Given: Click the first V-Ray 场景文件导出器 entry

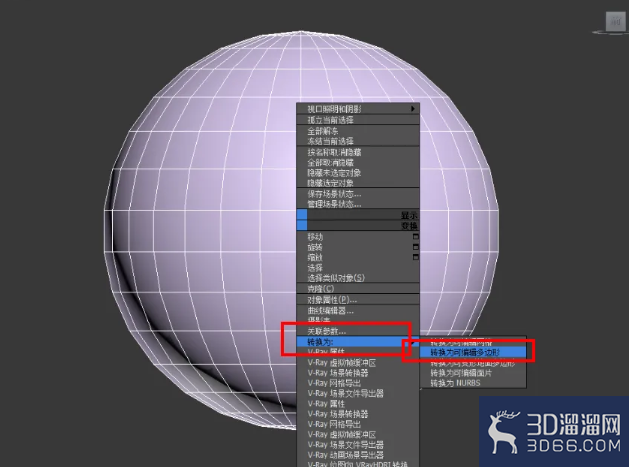Looking at the screenshot, I should (358, 393).
